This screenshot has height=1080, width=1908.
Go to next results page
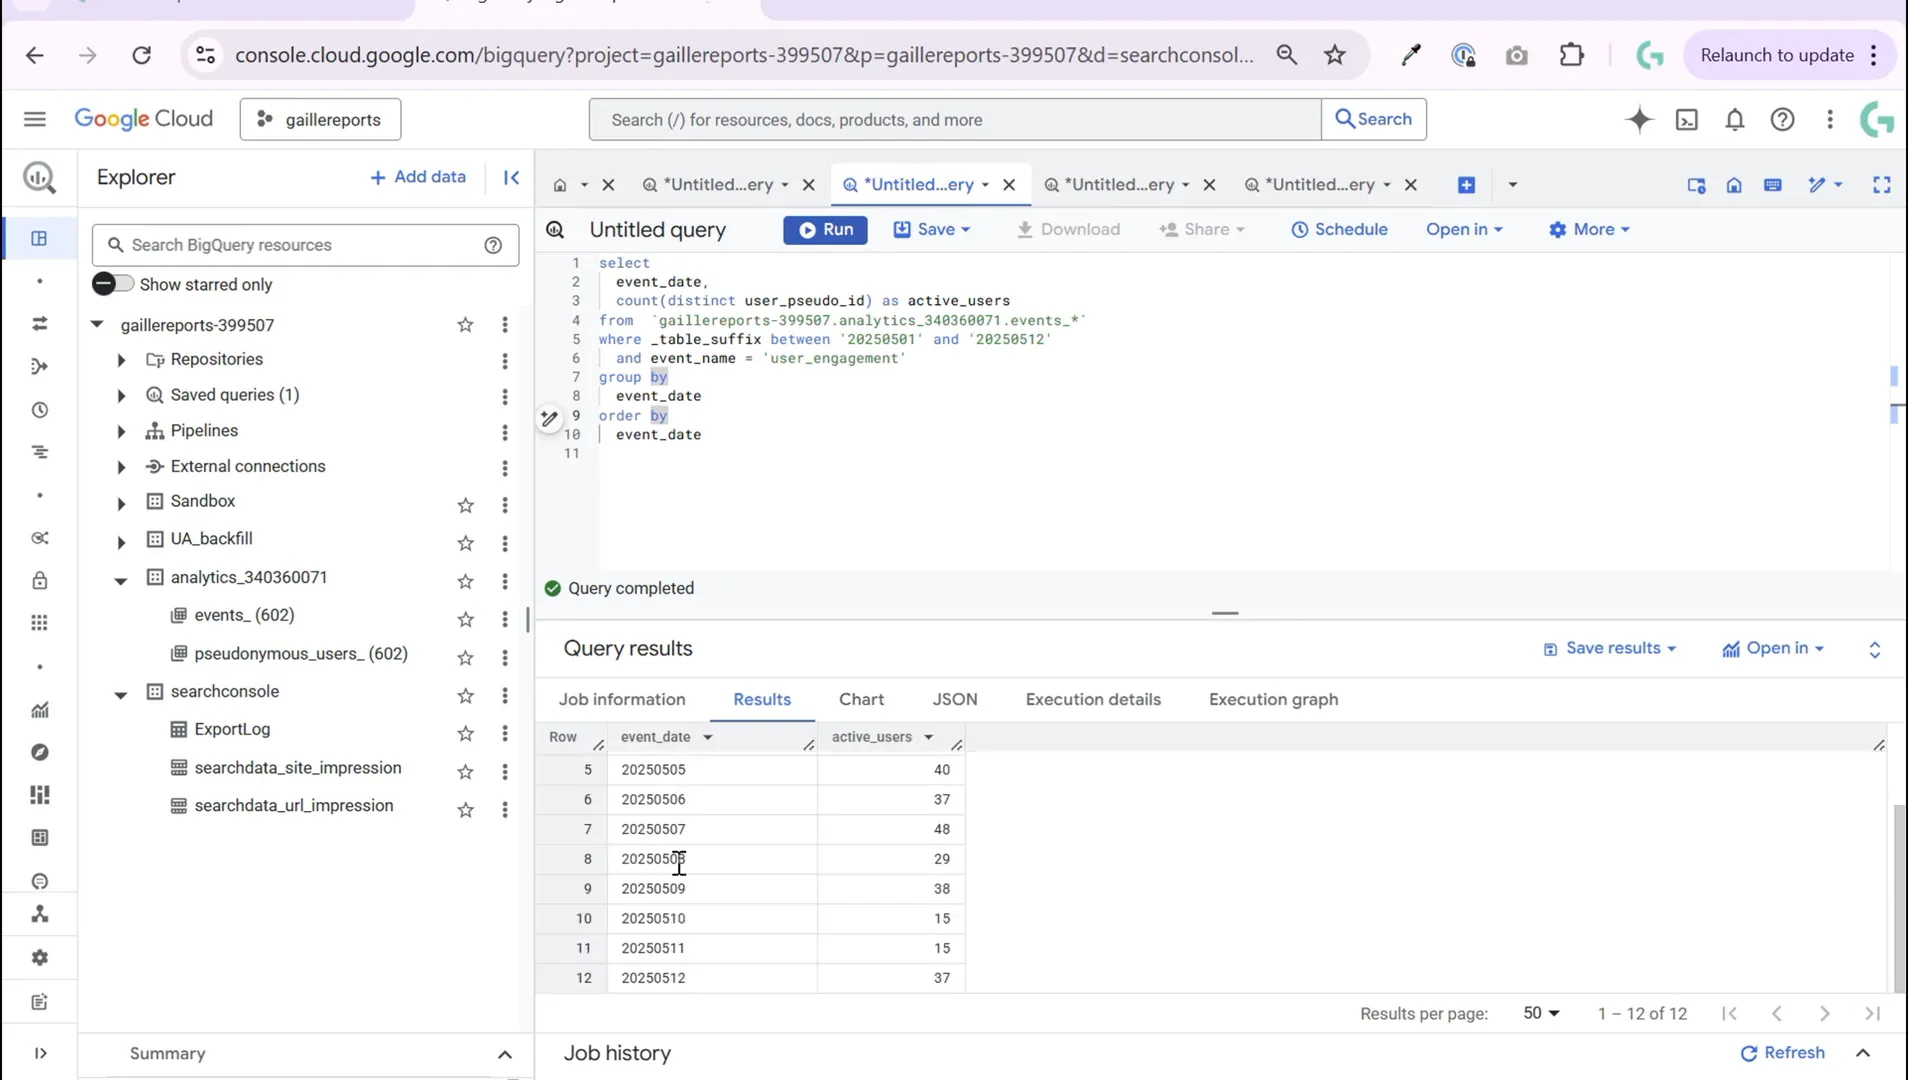pyautogui.click(x=1824, y=1013)
